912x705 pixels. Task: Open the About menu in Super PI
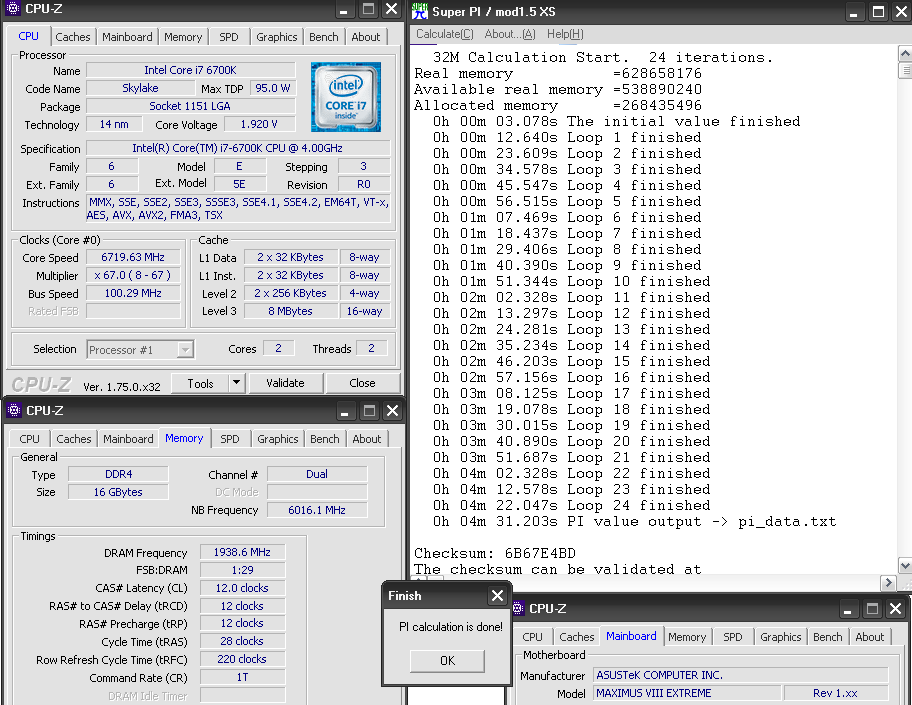point(510,34)
